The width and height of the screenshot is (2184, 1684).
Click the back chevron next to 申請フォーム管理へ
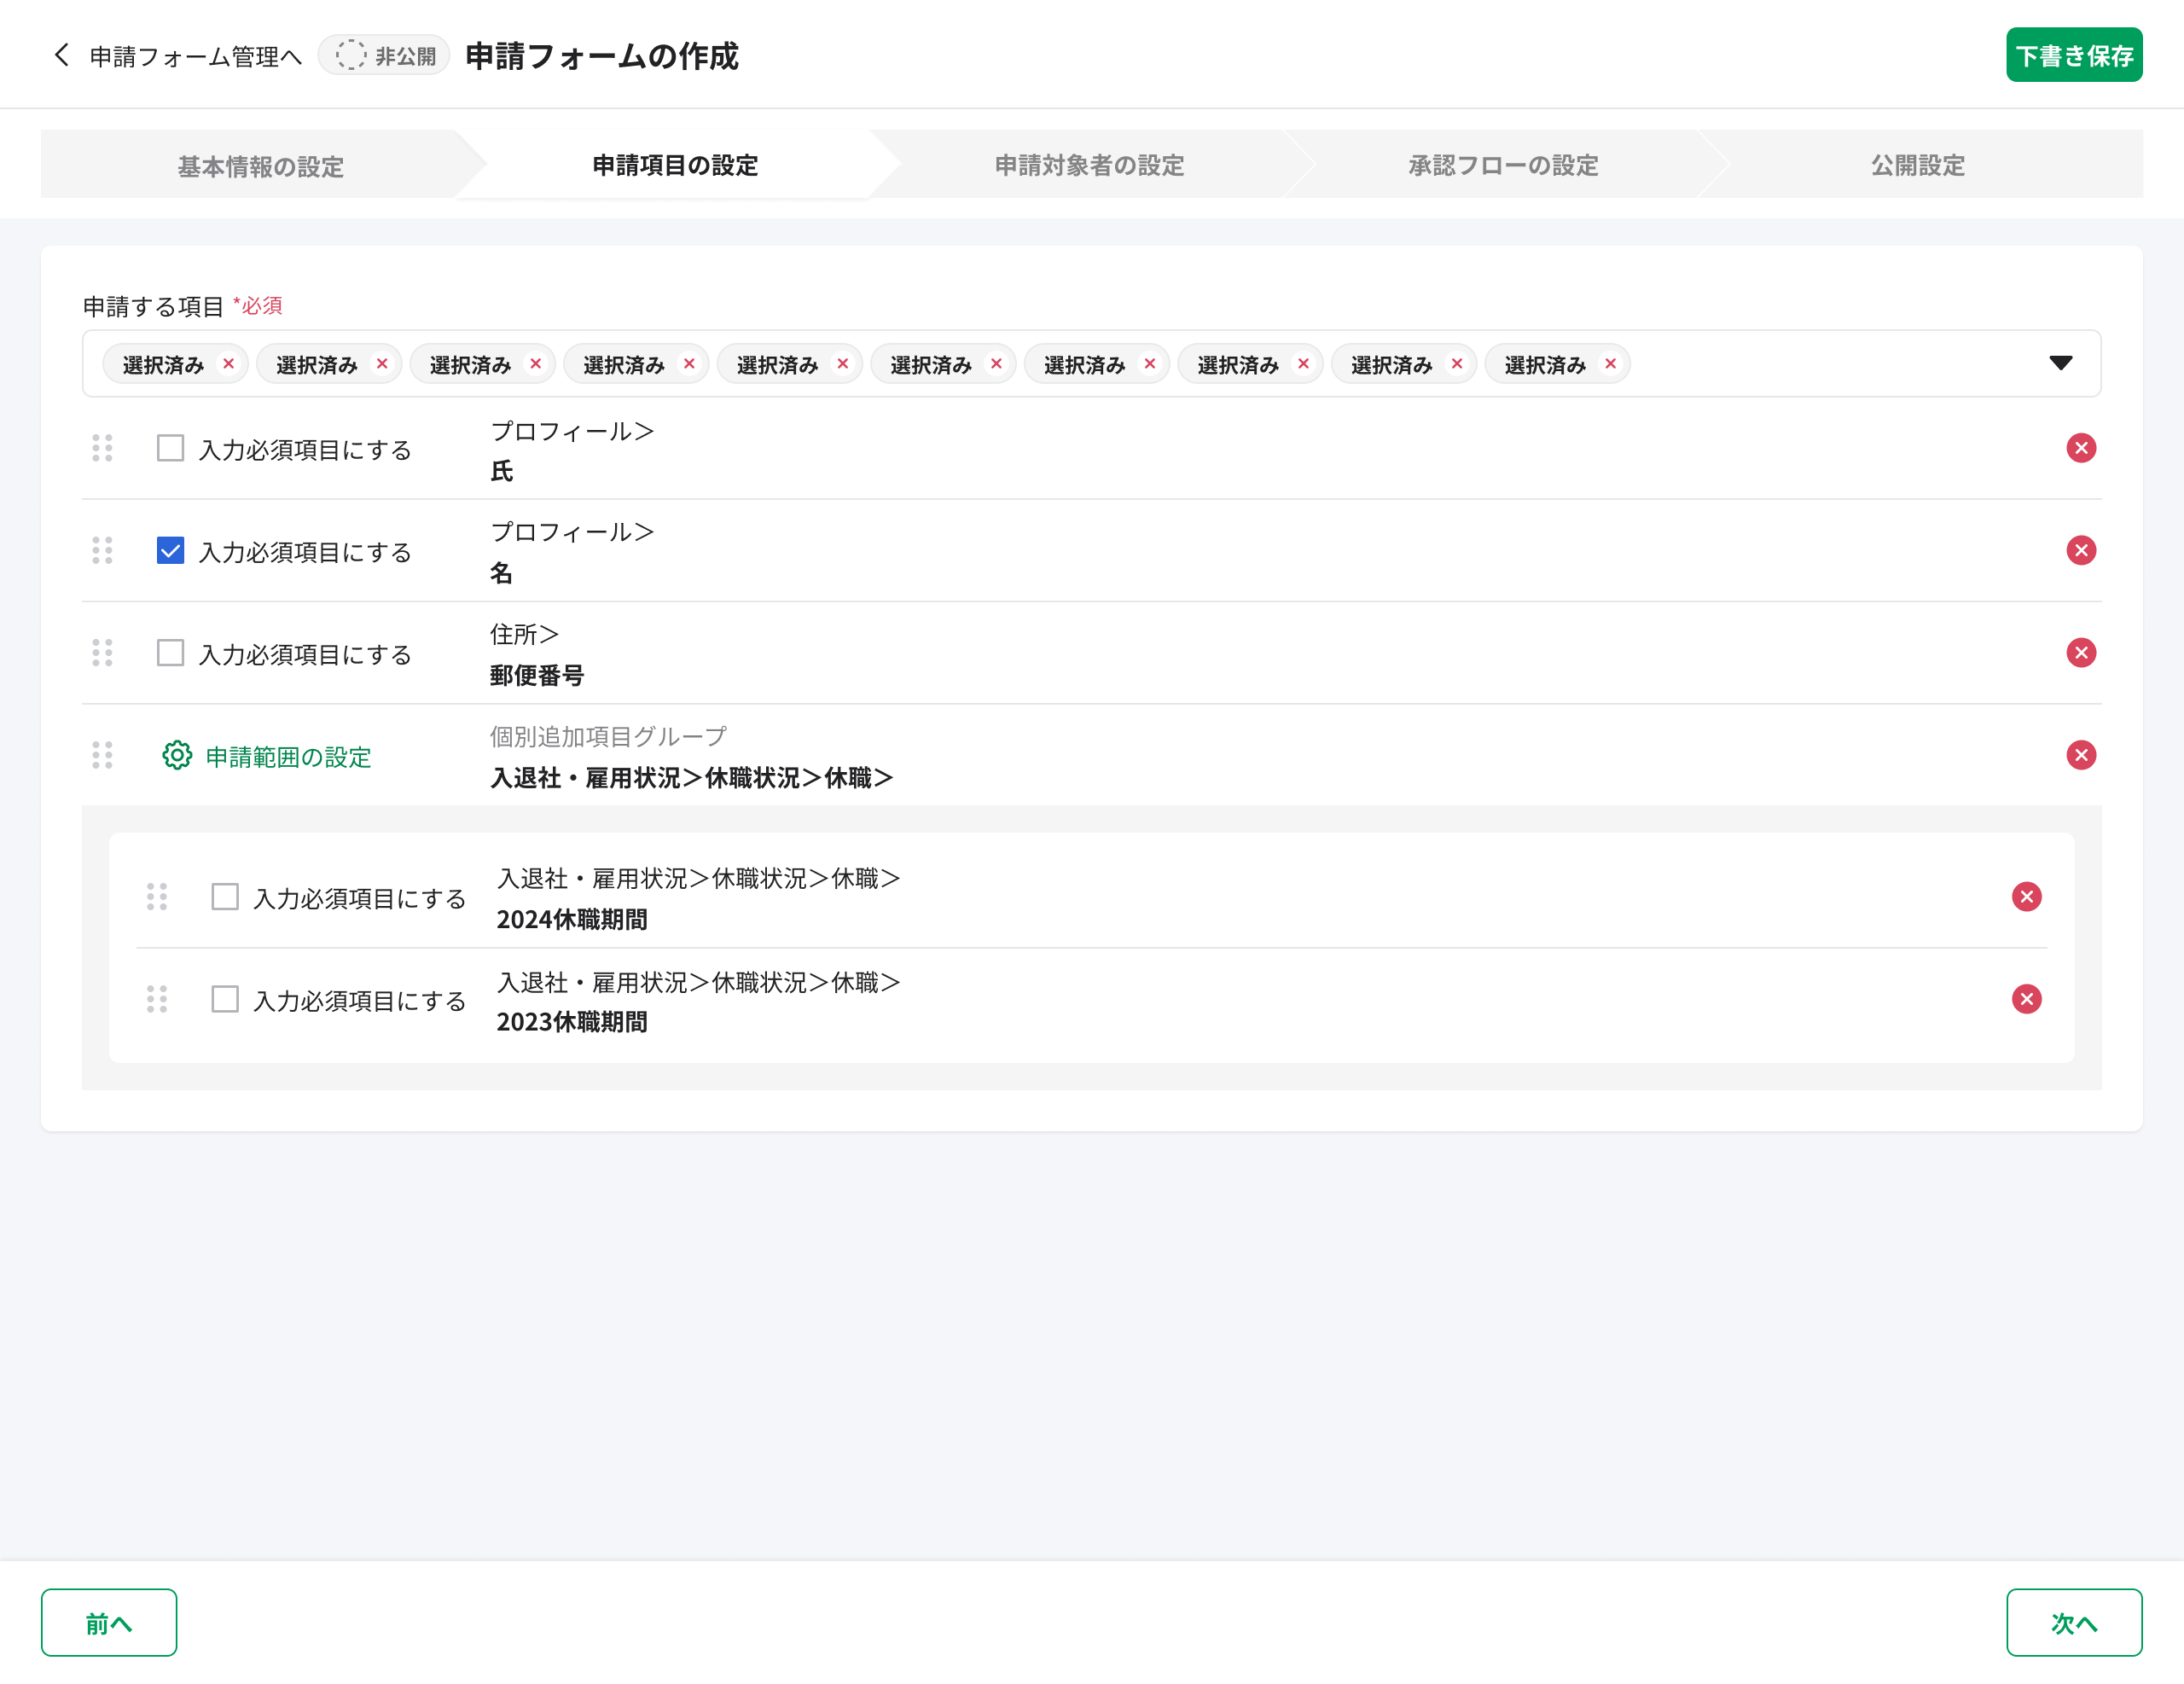[x=60, y=56]
